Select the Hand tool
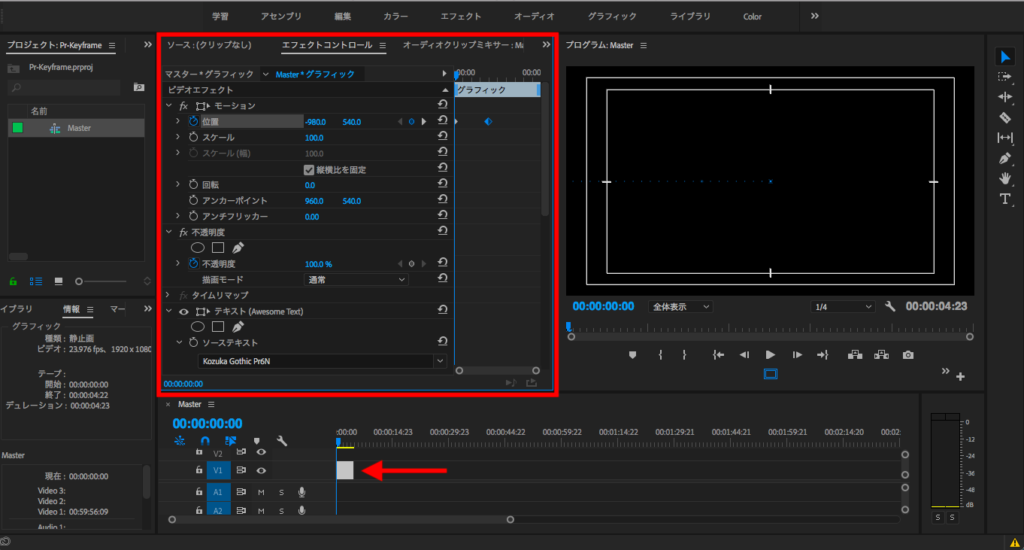The width and height of the screenshot is (1024, 550). pos(1005,178)
